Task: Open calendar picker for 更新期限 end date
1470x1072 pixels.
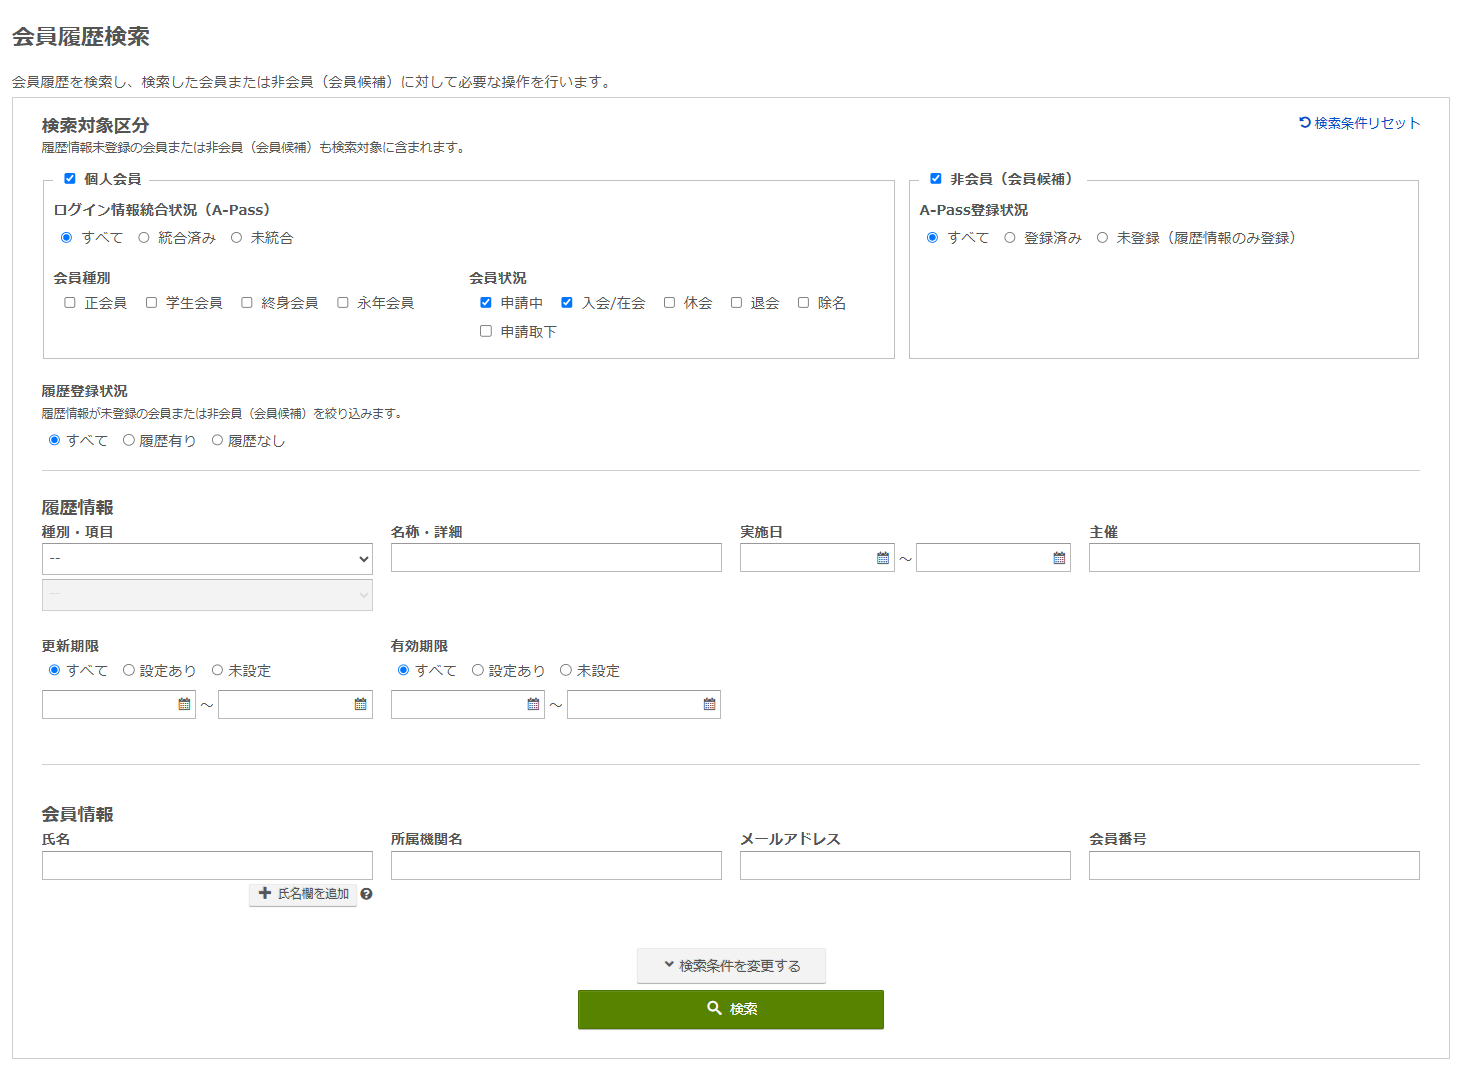Action: click(361, 704)
